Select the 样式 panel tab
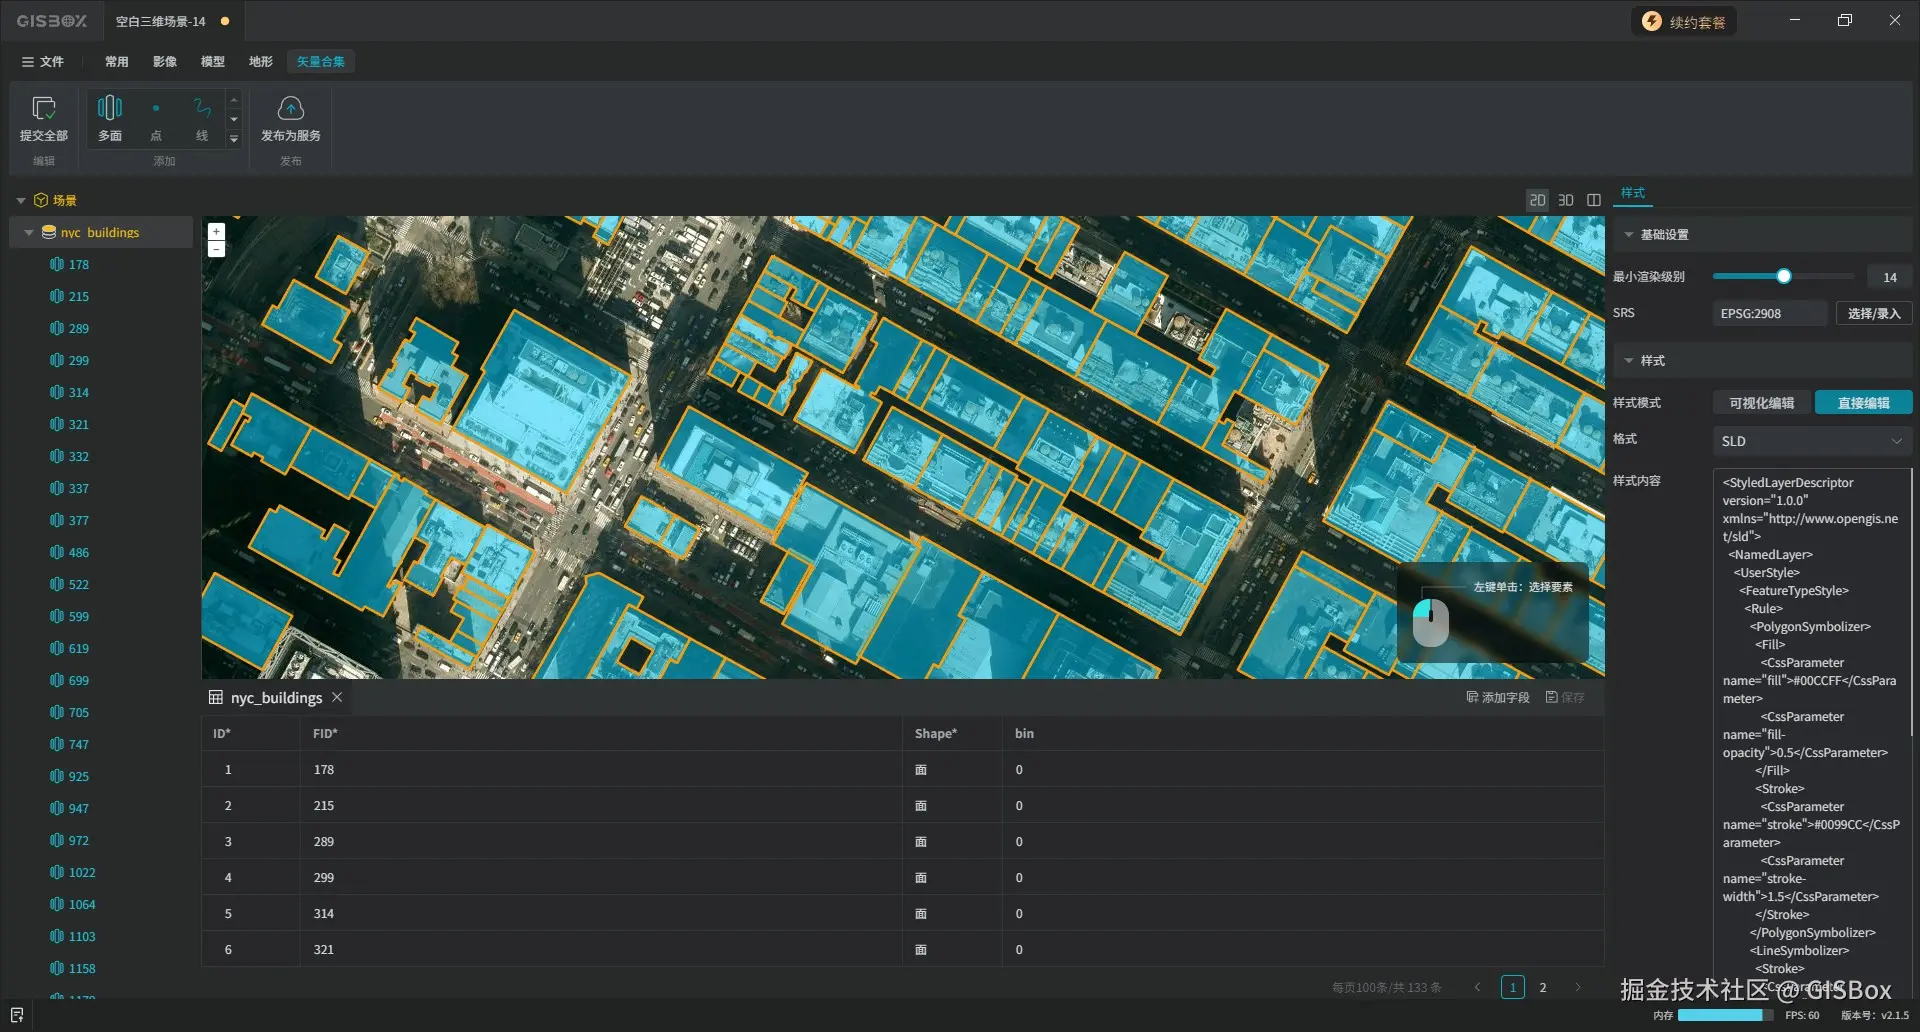The image size is (1920, 1032). (x=1633, y=193)
